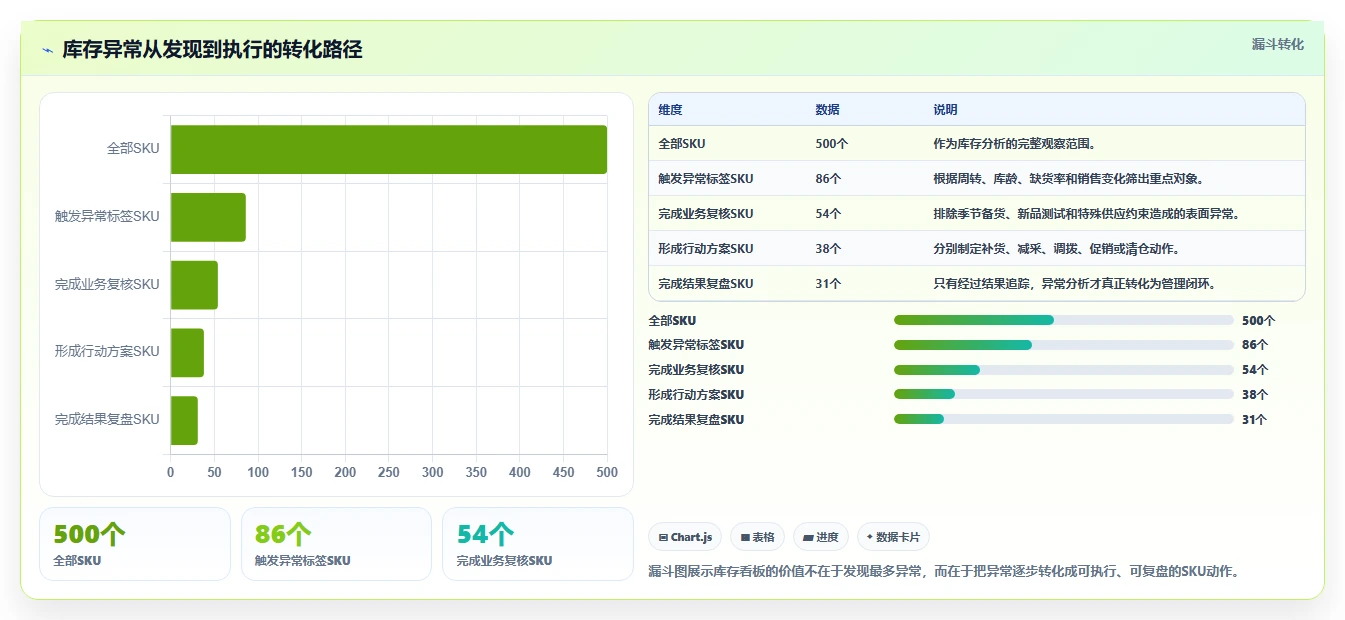
Task: Click the 完成结果复盘SKU progress list label
Action: click(x=696, y=420)
